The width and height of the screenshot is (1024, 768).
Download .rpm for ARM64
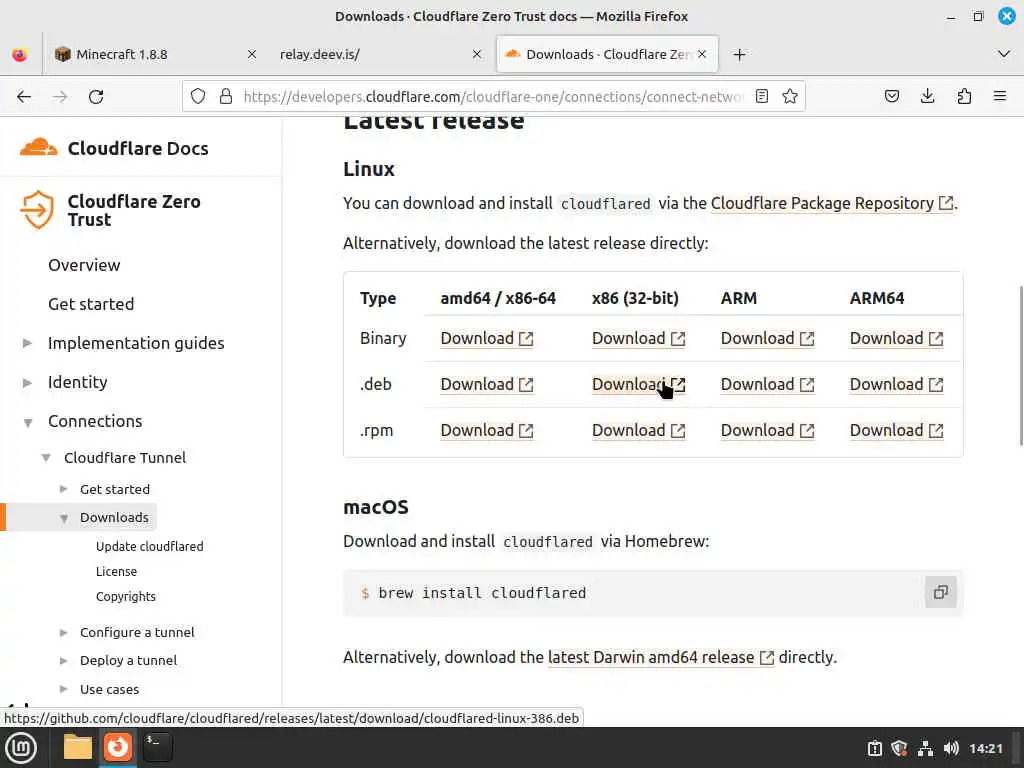896,430
